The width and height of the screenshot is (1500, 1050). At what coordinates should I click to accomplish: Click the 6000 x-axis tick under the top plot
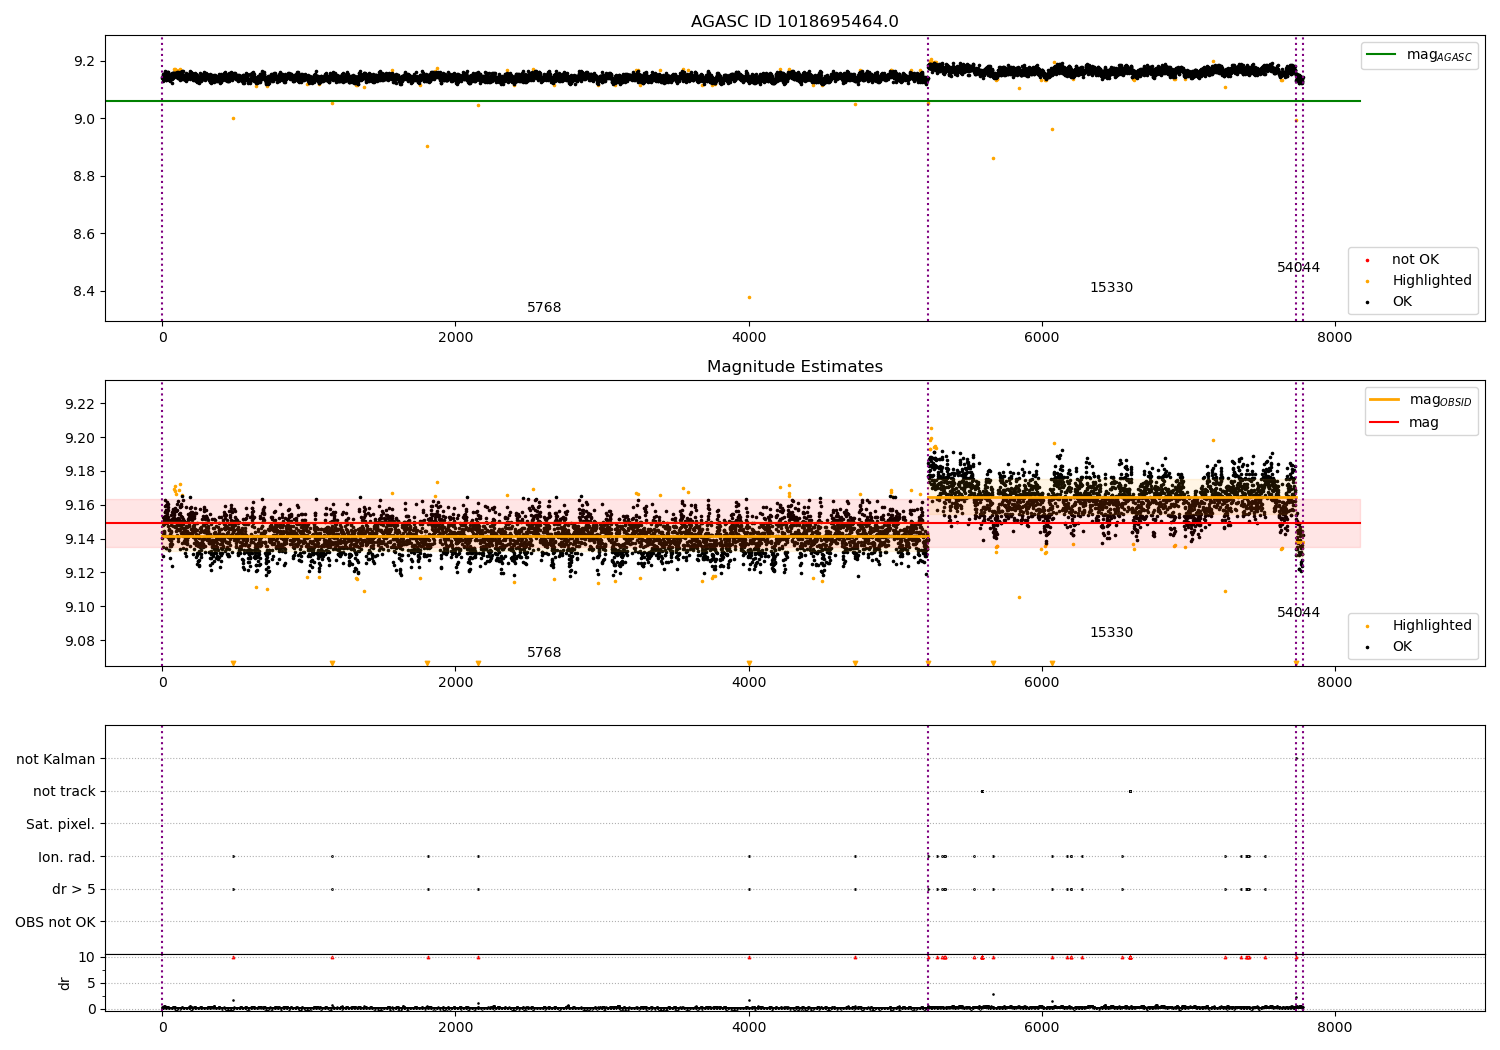1041,338
